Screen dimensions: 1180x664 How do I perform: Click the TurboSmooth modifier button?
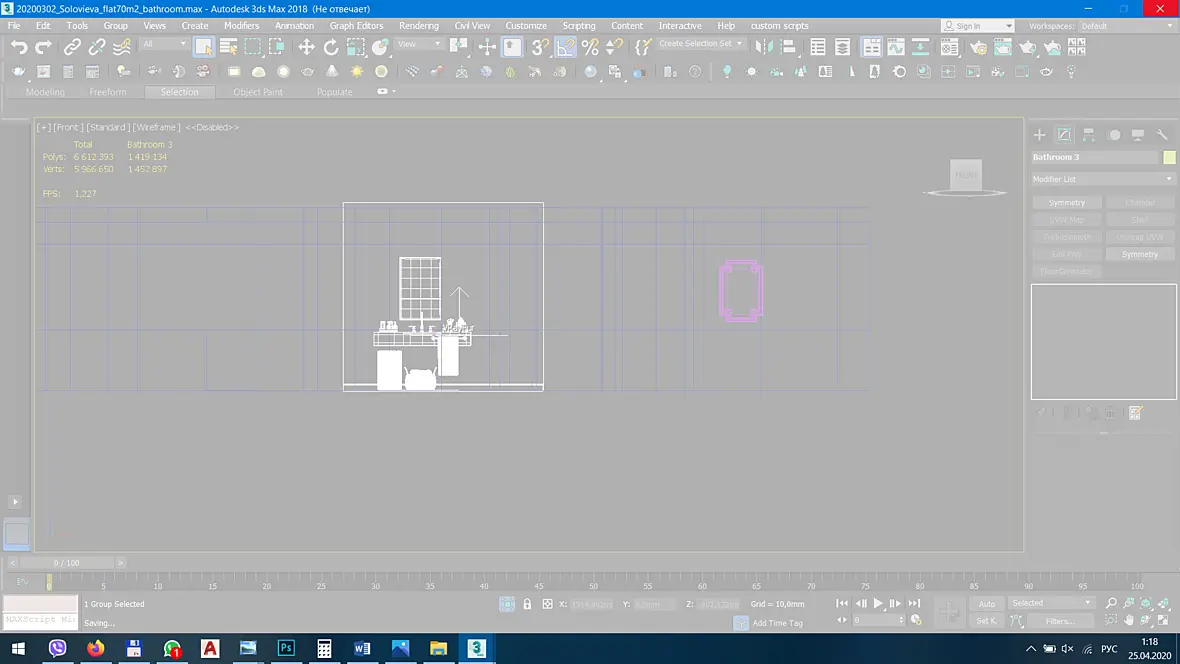tap(1066, 237)
